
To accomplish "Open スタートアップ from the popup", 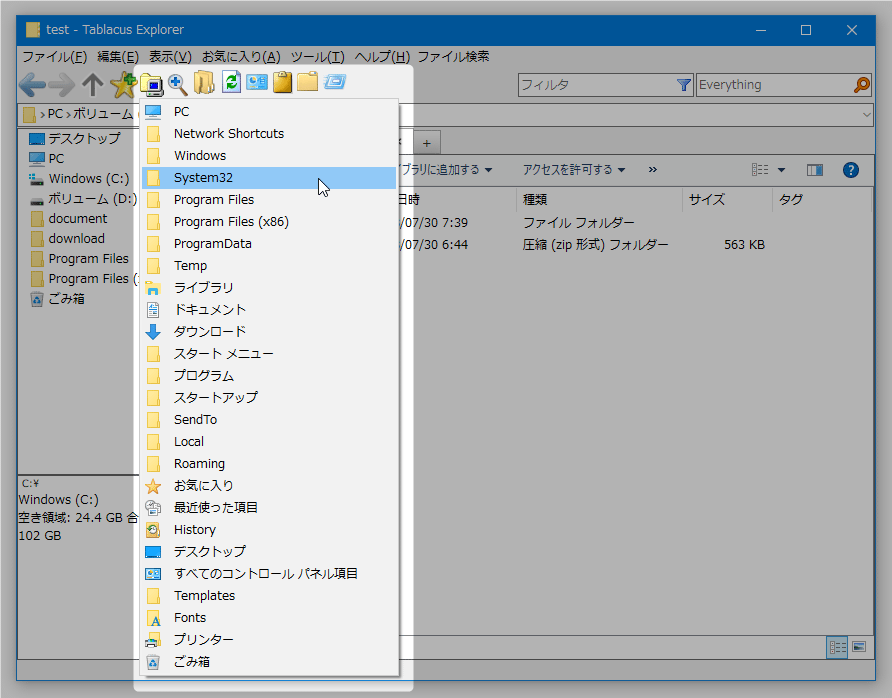I will [269, 398].
